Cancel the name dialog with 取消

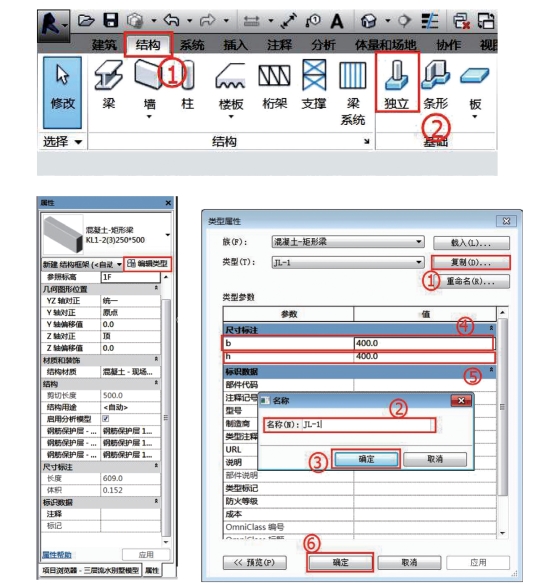point(435,459)
